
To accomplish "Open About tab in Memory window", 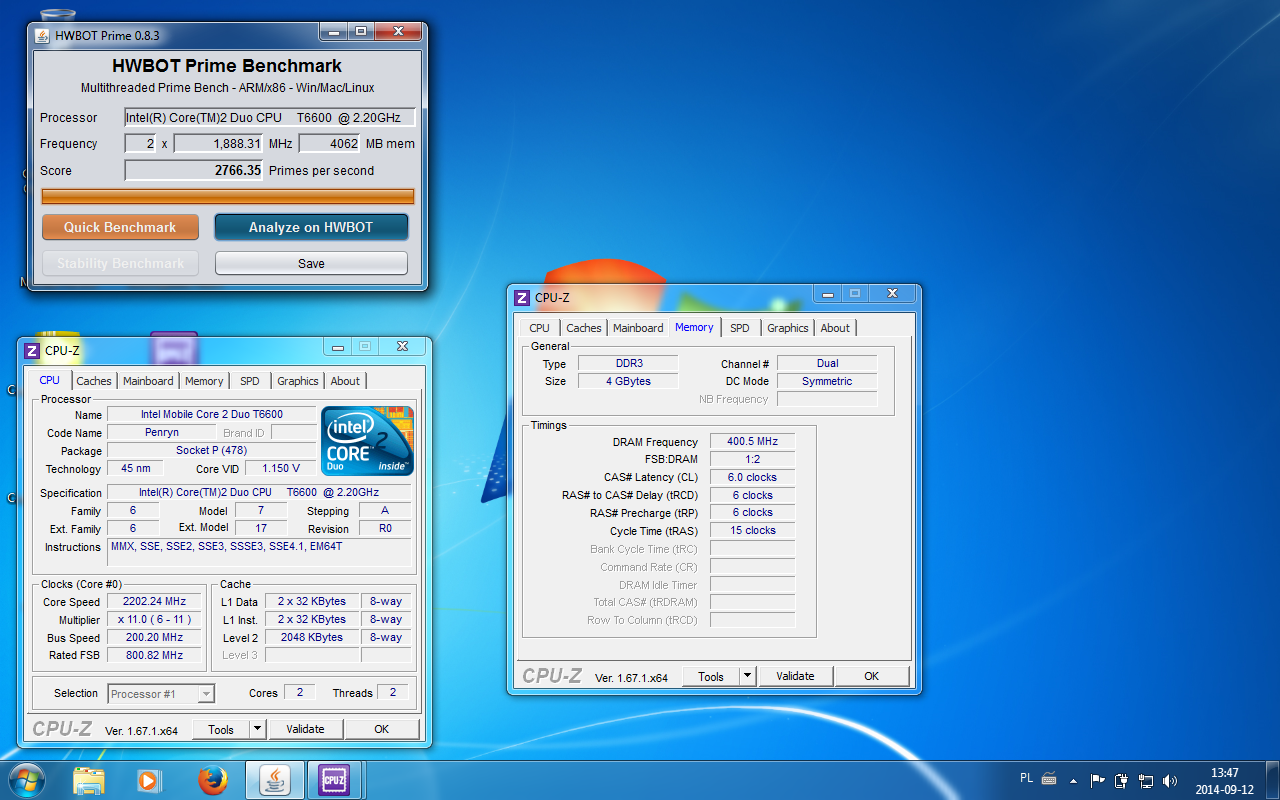I will (x=835, y=328).
